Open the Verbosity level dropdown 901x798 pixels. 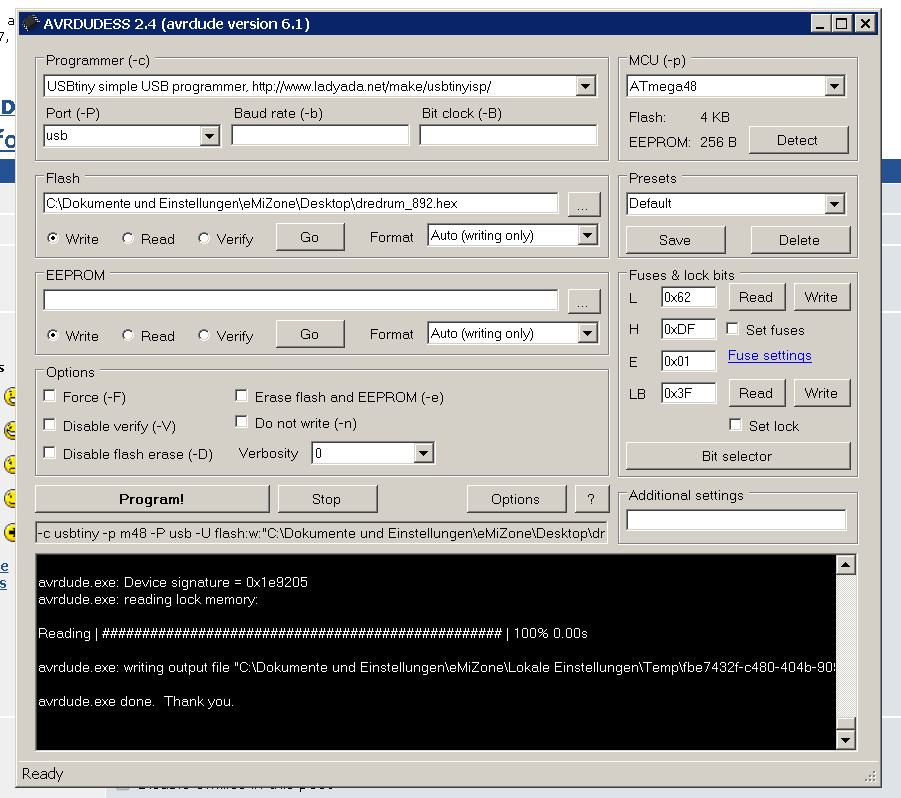point(424,454)
